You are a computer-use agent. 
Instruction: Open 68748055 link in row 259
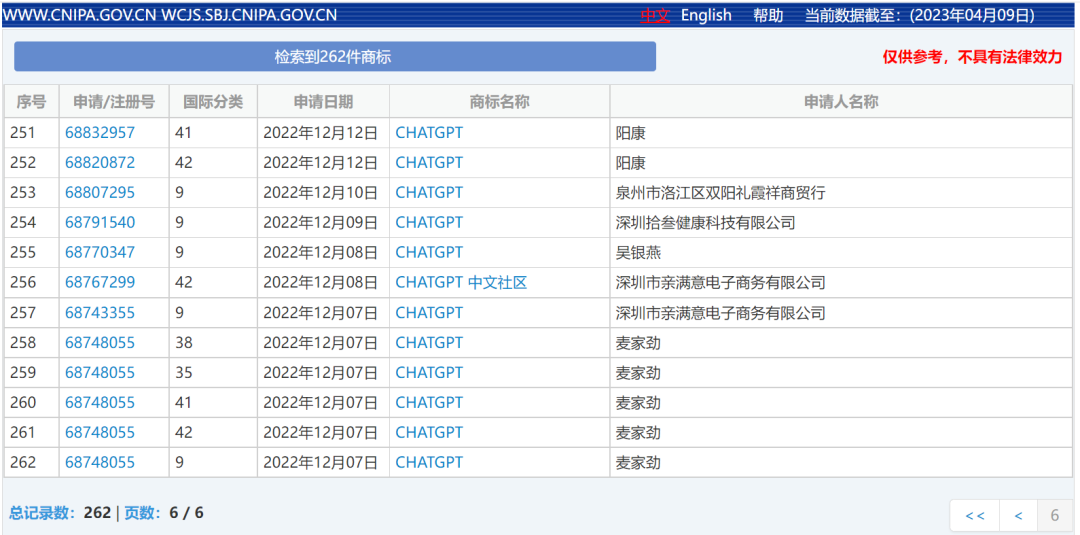coord(100,373)
